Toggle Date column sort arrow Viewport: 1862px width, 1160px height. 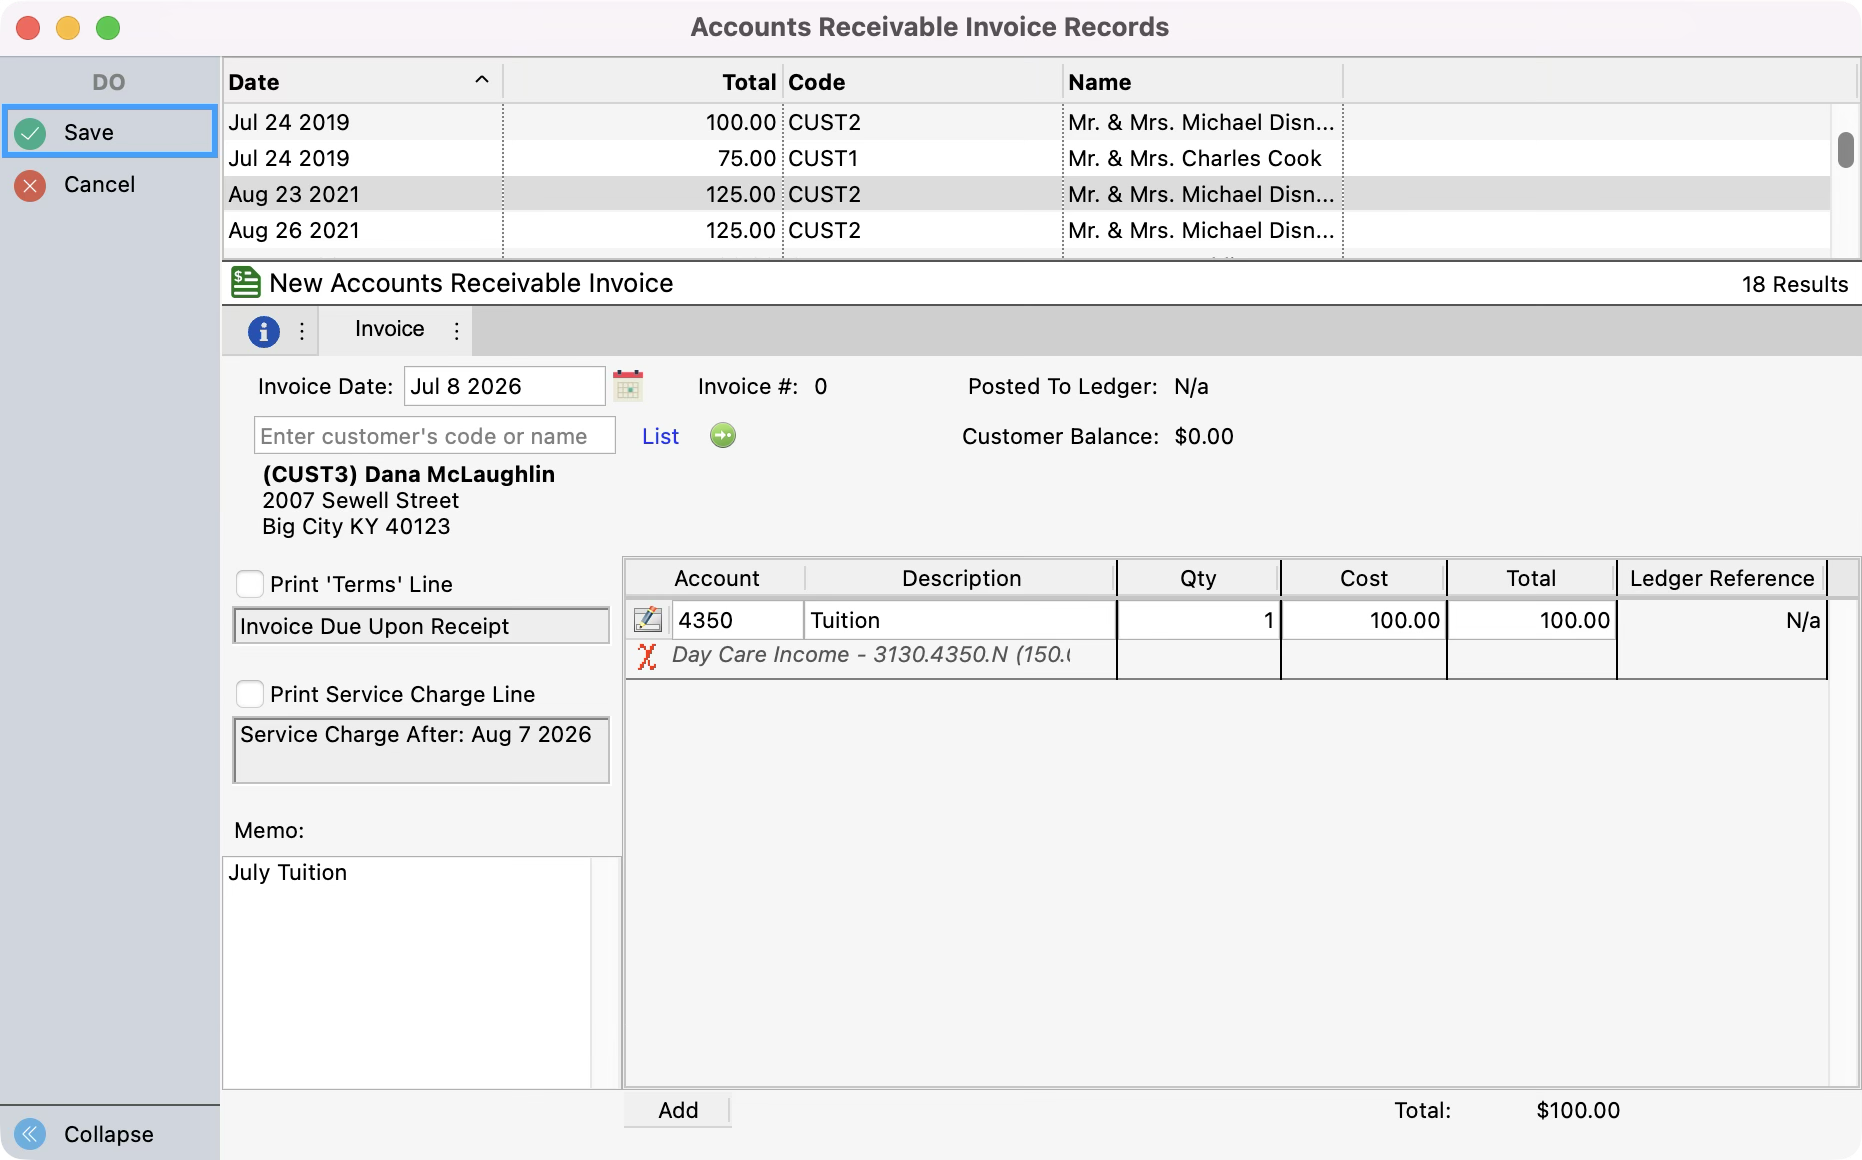point(482,80)
